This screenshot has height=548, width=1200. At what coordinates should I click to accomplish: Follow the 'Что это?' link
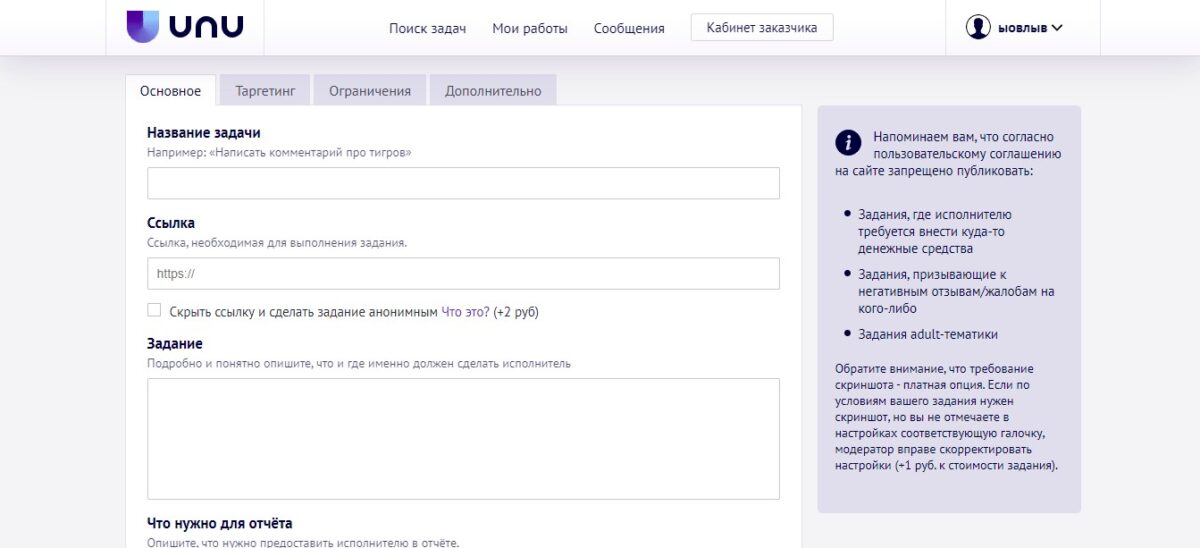tap(466, 312)
